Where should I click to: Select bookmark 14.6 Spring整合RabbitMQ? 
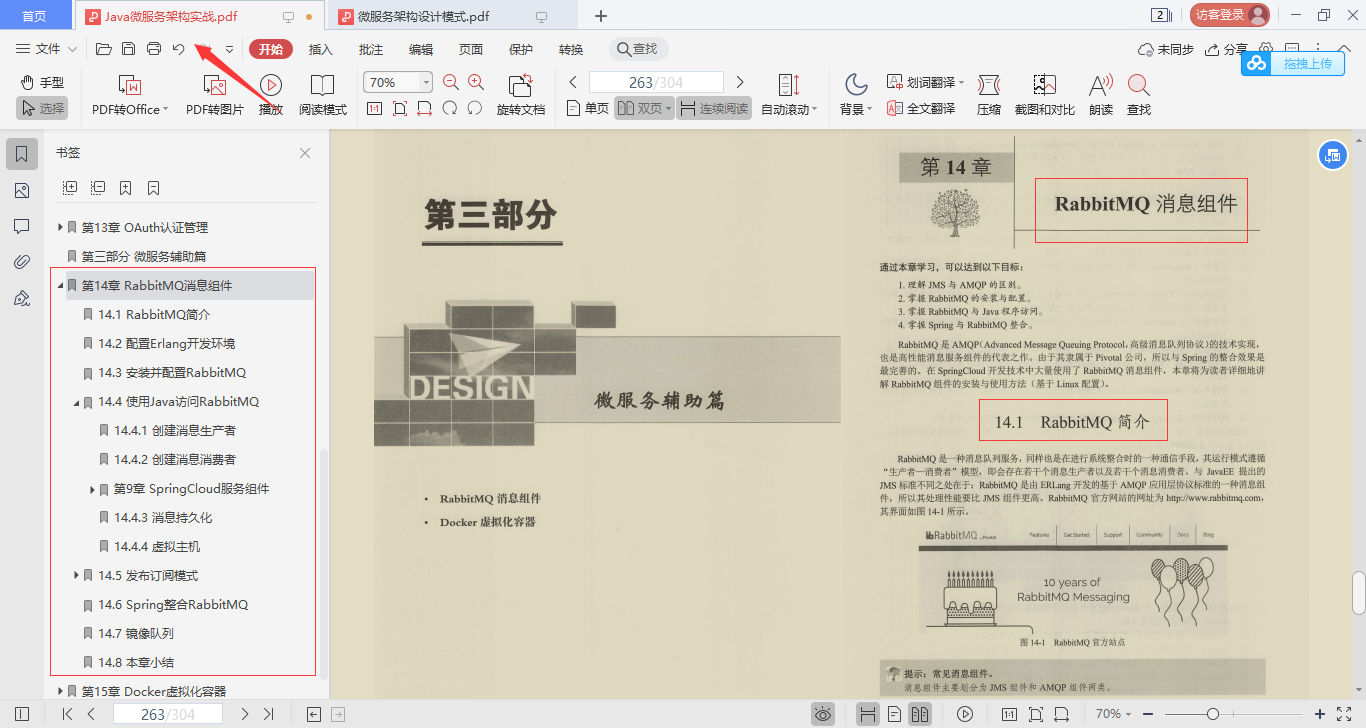tap(172, 605)
